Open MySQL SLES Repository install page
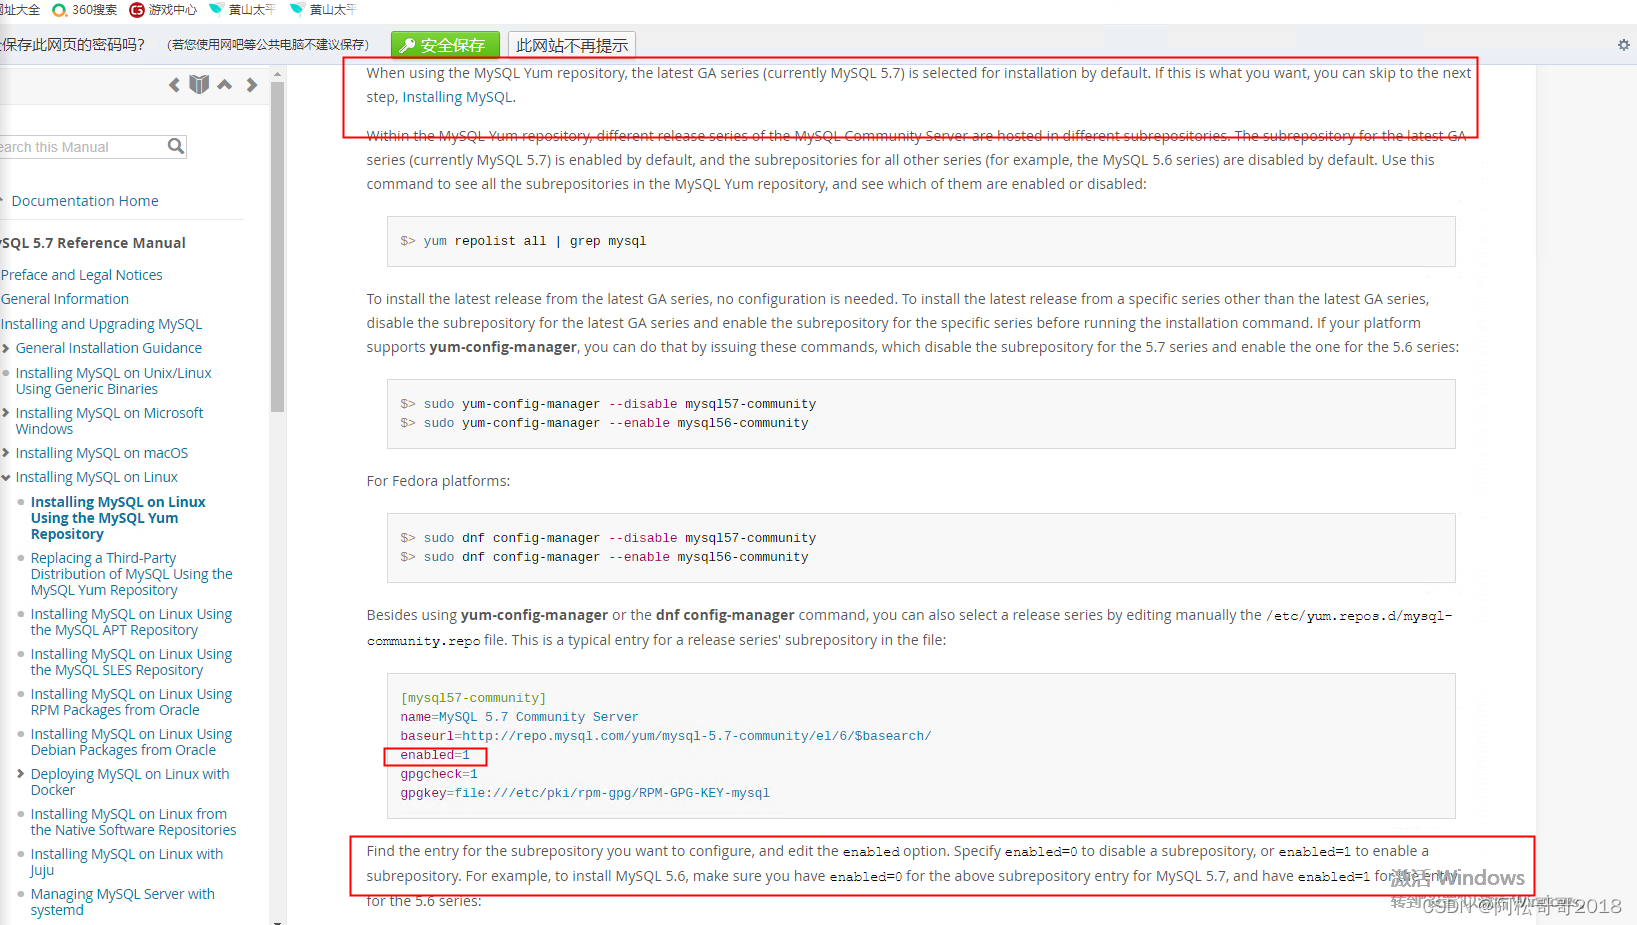 pyautogui.click(x=131, y=662)
